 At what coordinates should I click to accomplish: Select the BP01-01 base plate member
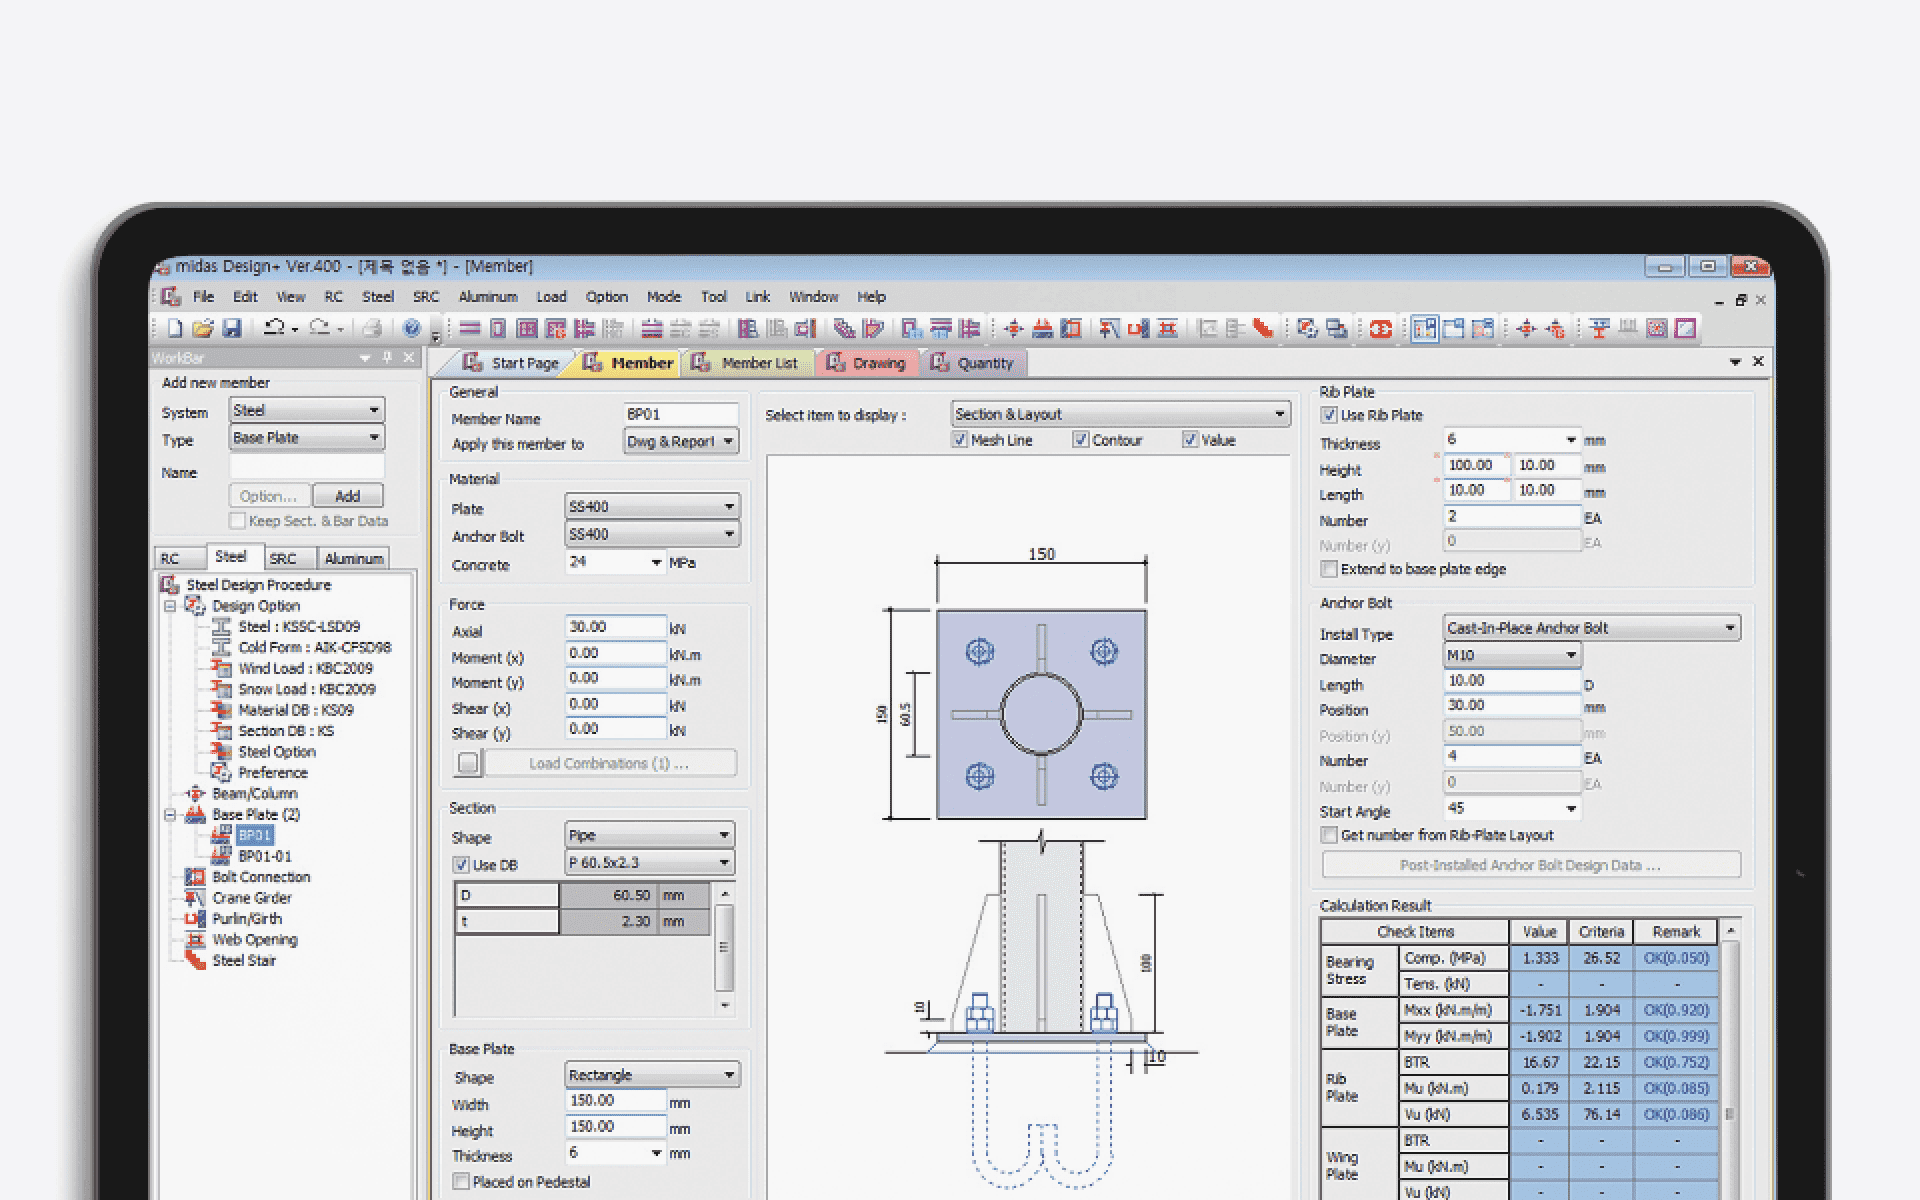tap(265, 856)
